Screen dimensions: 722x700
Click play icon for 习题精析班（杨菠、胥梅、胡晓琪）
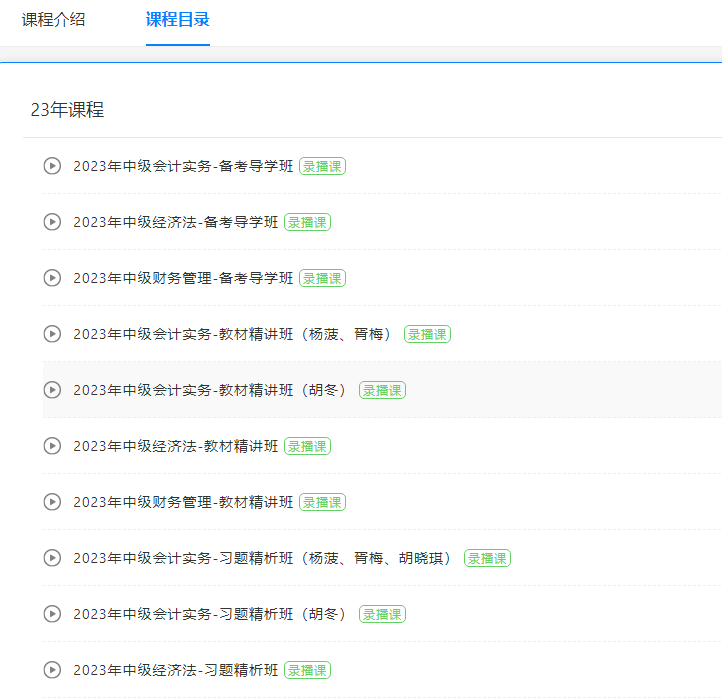click(x=52, y=558)
